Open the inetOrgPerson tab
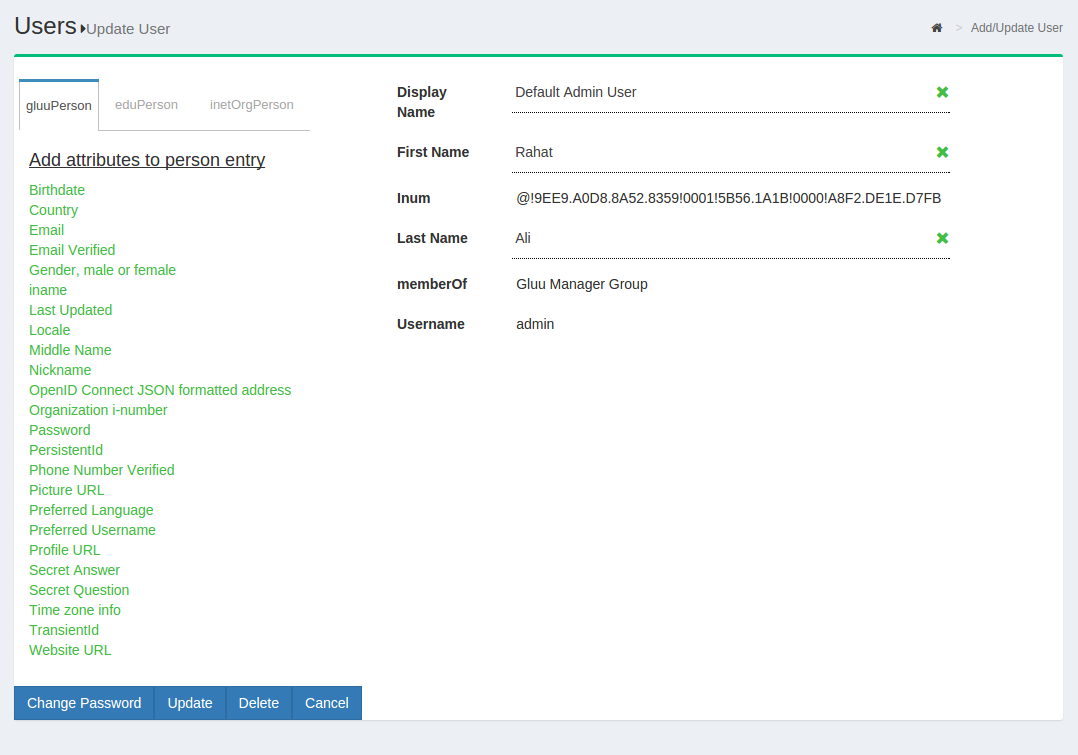The image size is (1078, 755). (x=251, y=104)
